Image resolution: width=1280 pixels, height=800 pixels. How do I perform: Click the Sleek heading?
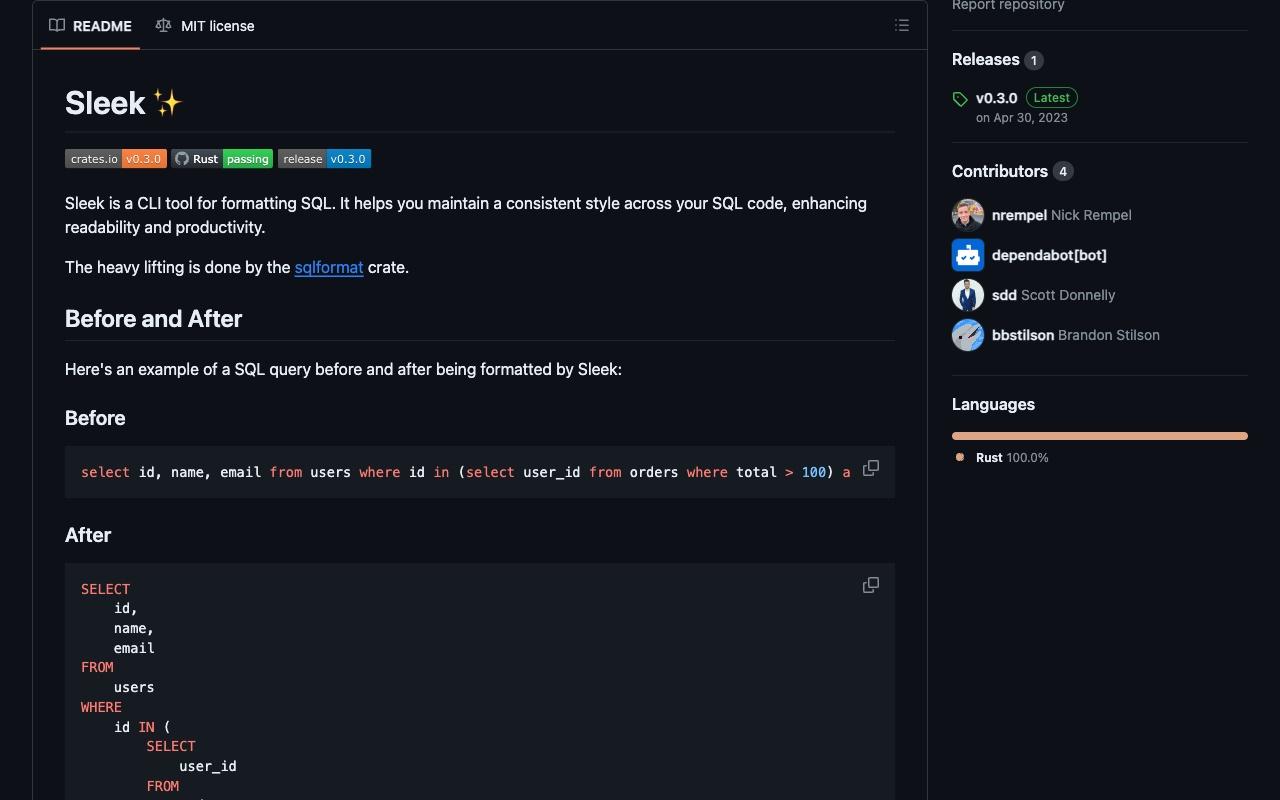pos(124,103)
